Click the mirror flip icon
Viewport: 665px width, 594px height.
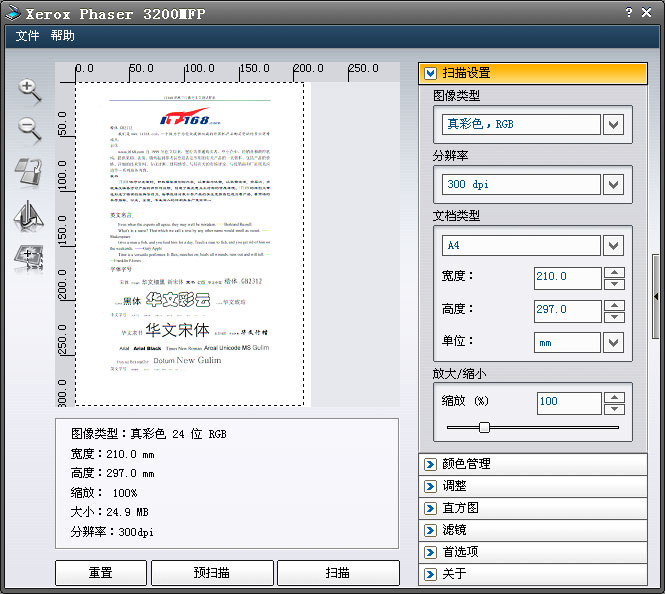pyautogui.click(x=28, y=215)
